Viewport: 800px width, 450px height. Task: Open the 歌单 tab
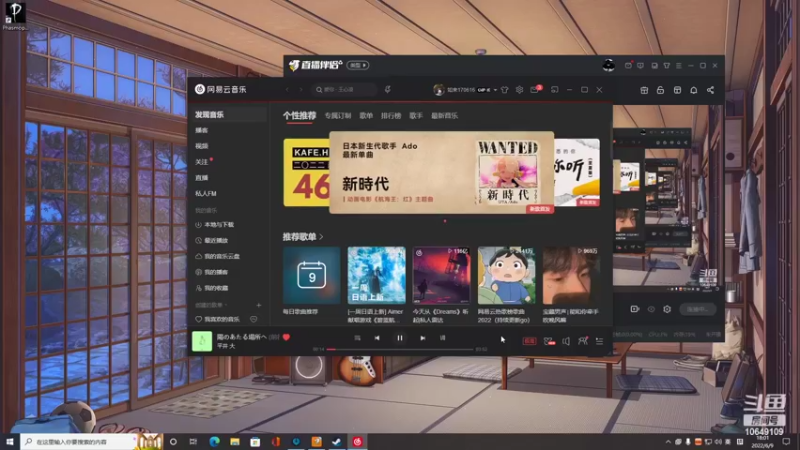point(366,116)
